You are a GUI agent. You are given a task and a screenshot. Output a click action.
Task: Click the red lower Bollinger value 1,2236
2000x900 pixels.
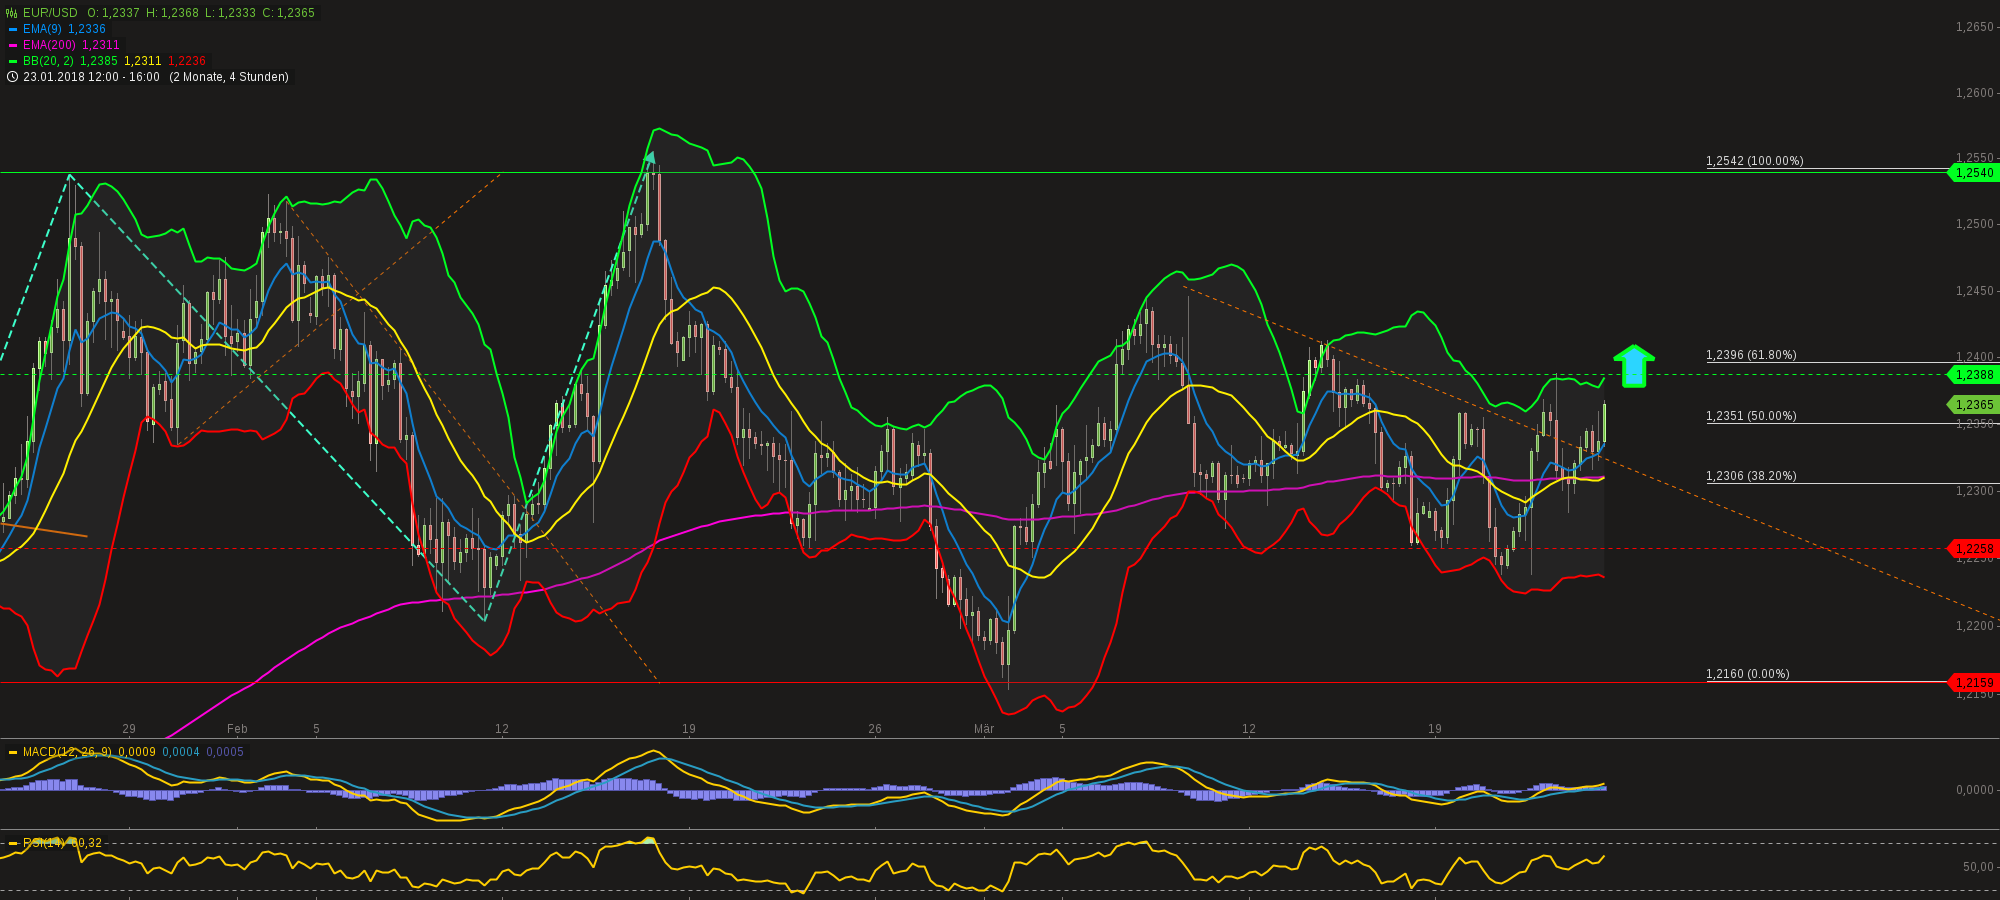coord(187,61)
